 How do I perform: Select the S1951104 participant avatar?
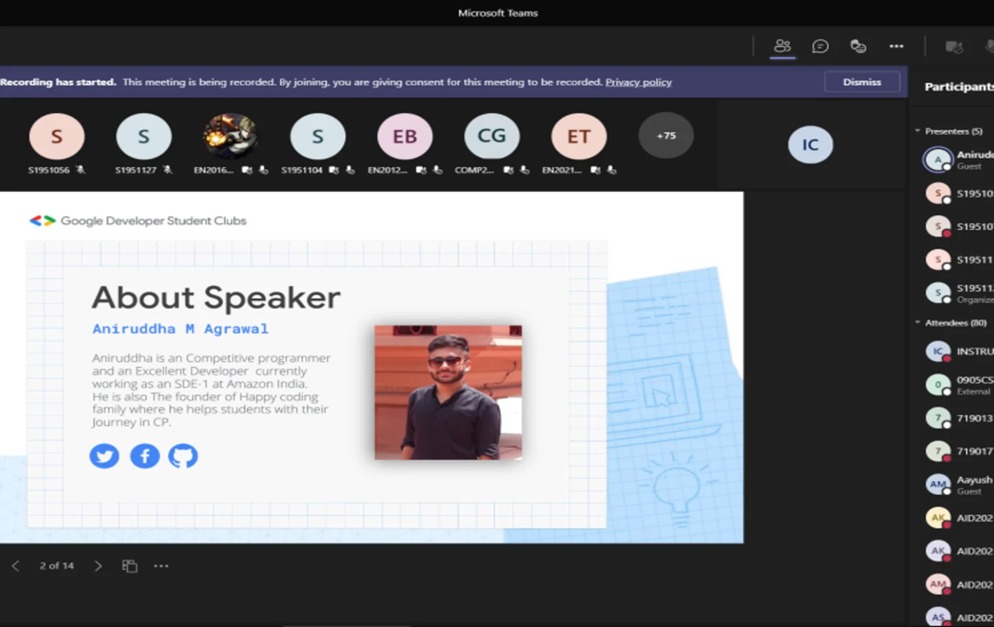click(318, 136)
